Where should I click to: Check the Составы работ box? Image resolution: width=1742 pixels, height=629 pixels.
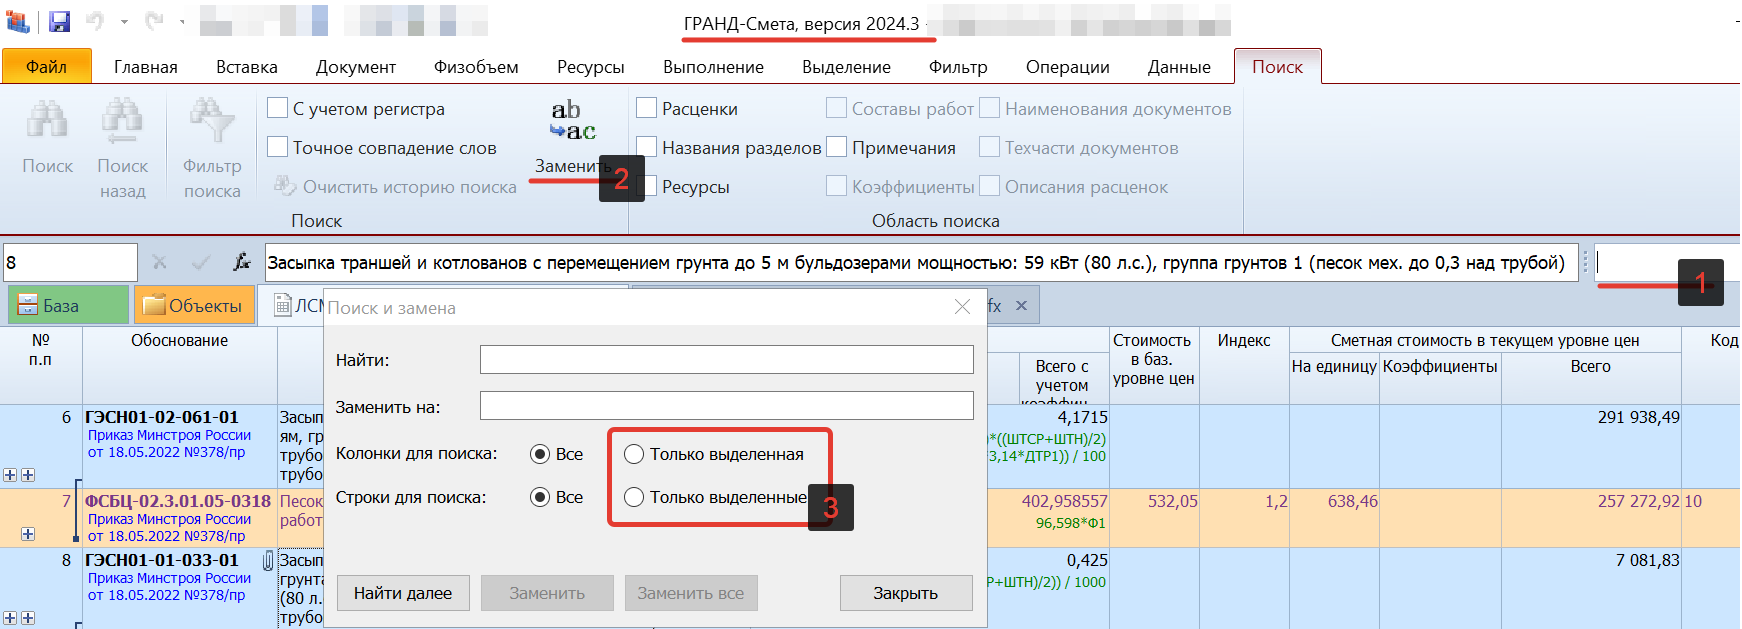(836, 108)
